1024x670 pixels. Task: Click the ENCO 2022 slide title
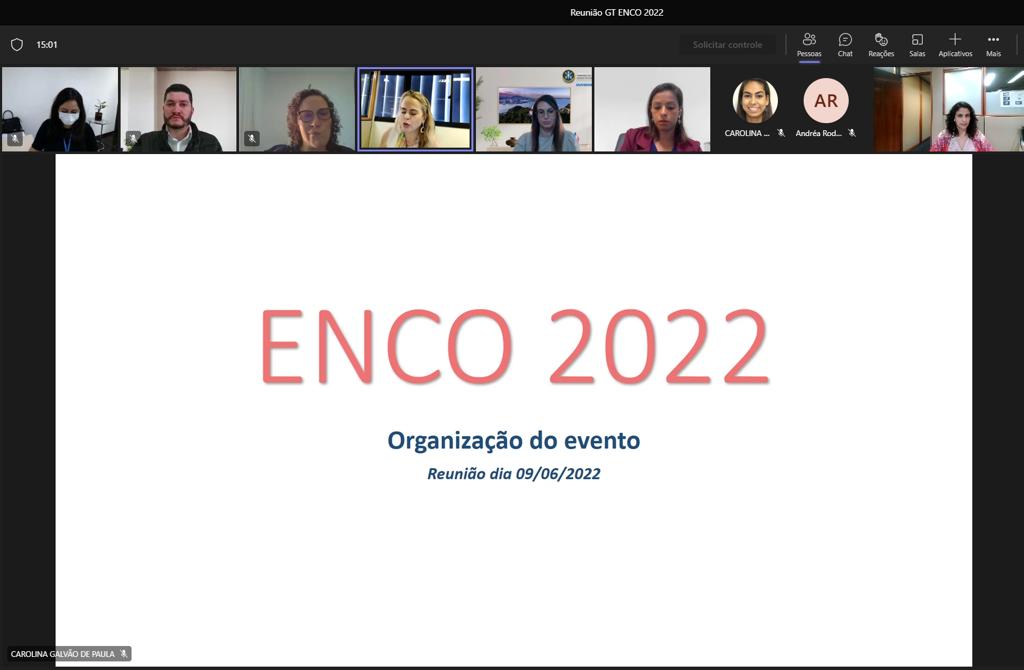(514, 346)
